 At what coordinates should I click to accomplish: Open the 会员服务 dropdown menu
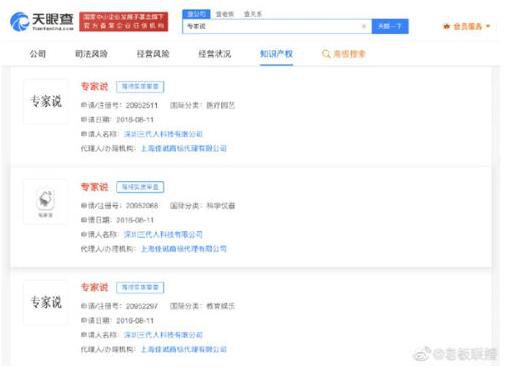tap(467, 26)
